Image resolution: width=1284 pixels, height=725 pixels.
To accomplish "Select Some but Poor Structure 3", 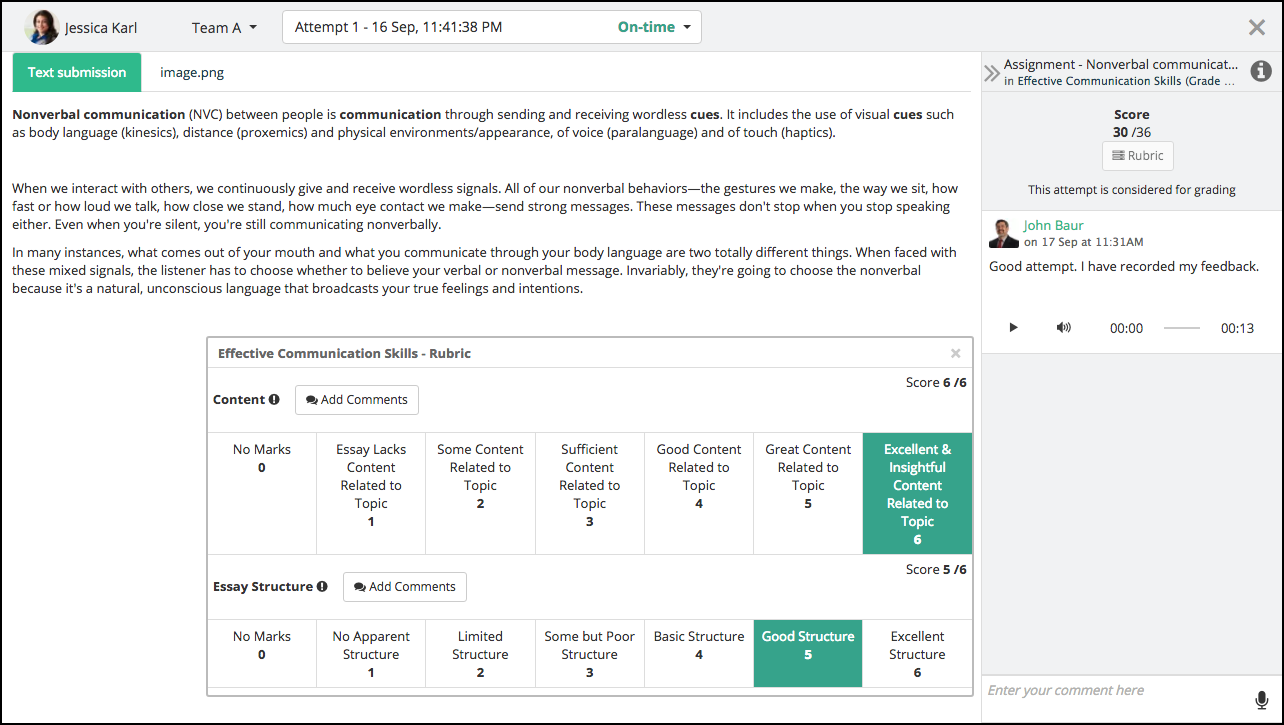I will 590,654.
